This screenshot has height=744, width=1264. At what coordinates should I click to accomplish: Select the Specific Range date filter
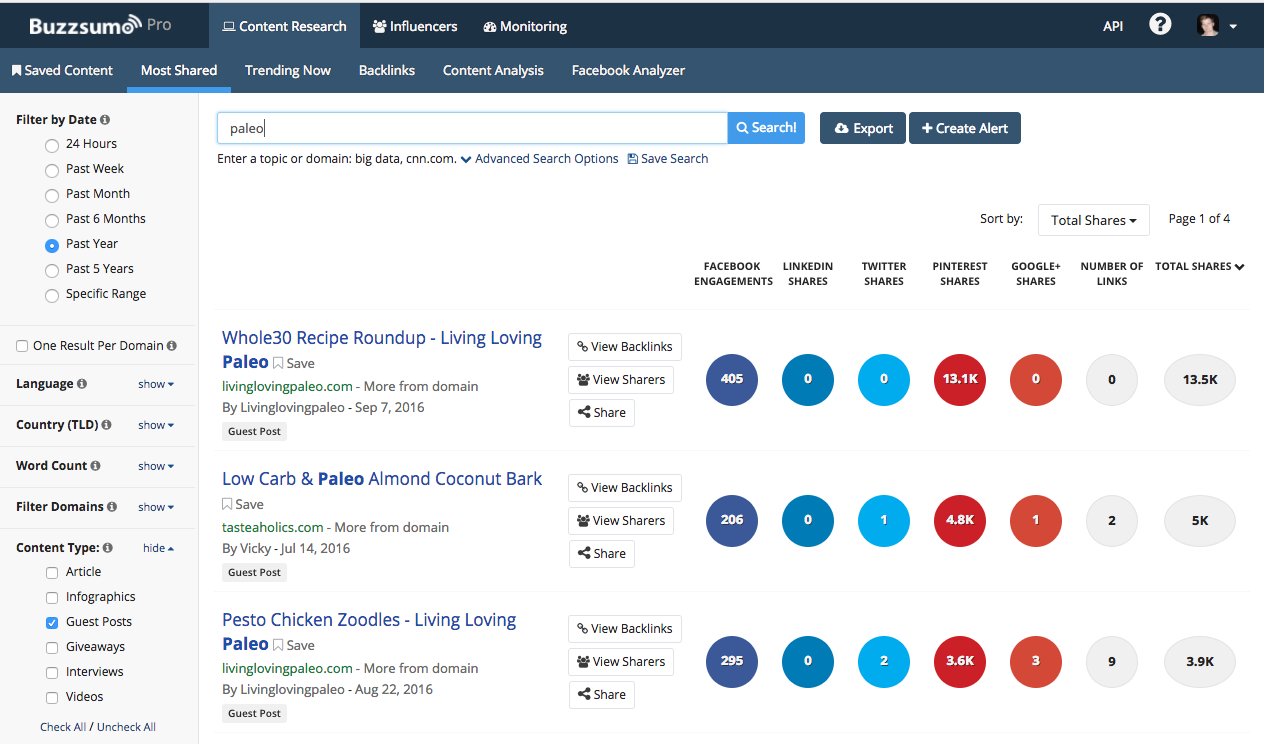point(52,295)
